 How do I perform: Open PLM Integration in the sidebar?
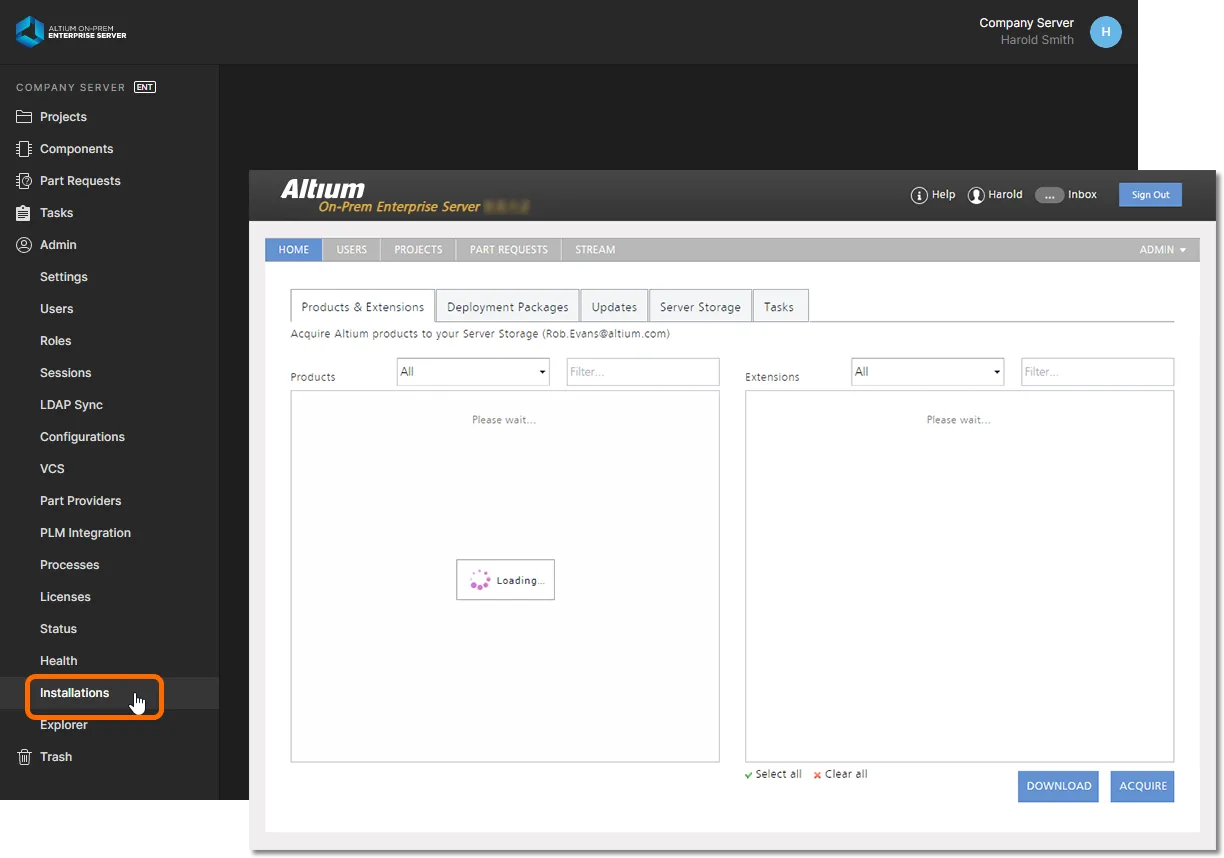click(85, 533)
